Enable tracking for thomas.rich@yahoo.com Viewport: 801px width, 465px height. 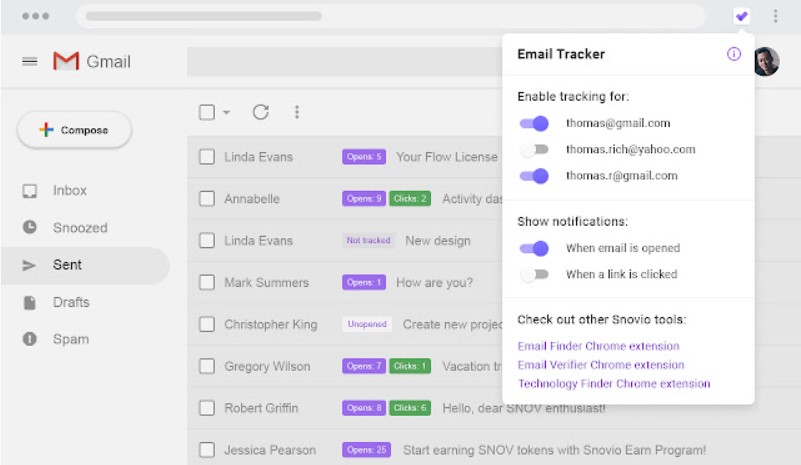tap(534, 149)
